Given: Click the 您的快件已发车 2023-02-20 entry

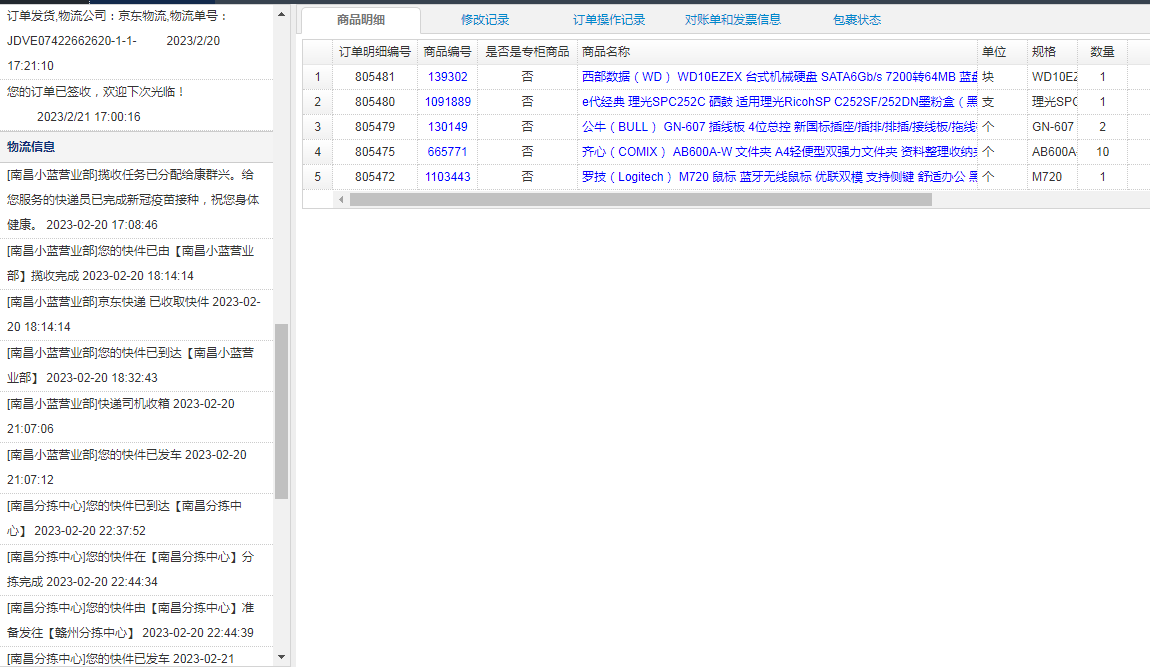Looking at the screenshot, I should [136, 467].
